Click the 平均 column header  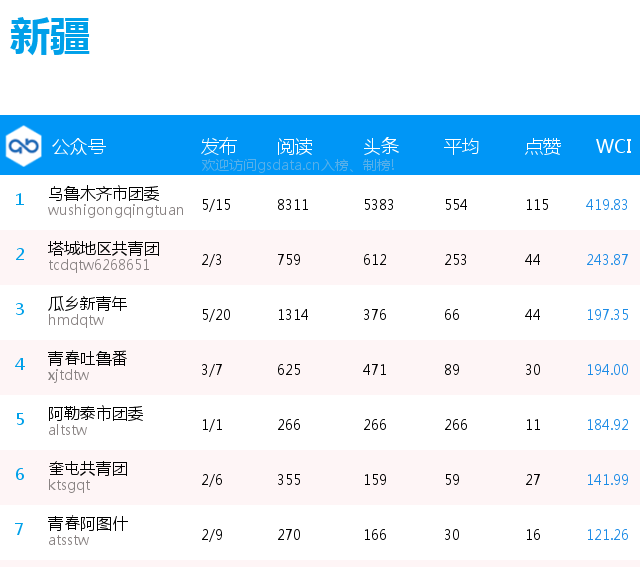(x=462, y=147)
